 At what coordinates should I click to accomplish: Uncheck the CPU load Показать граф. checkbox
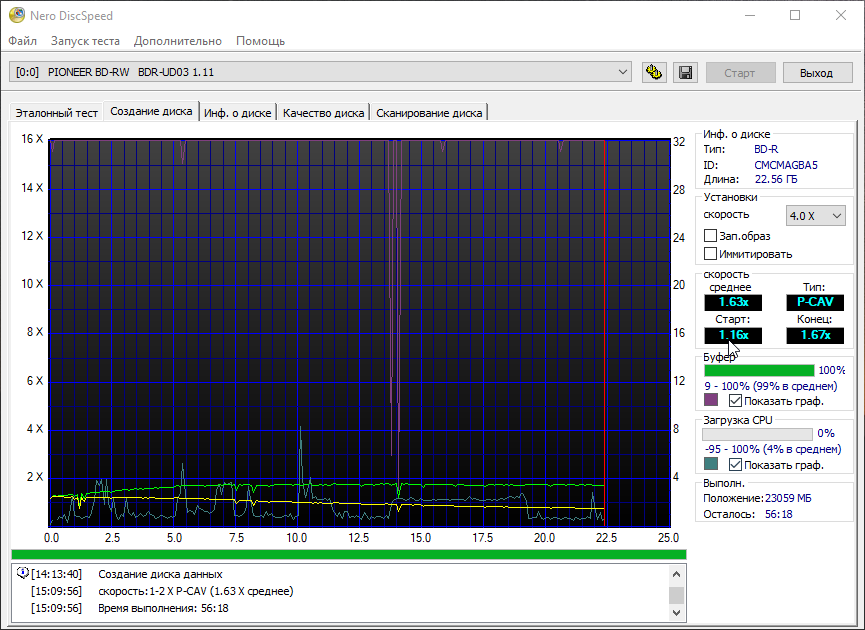(x=736, y=465)
